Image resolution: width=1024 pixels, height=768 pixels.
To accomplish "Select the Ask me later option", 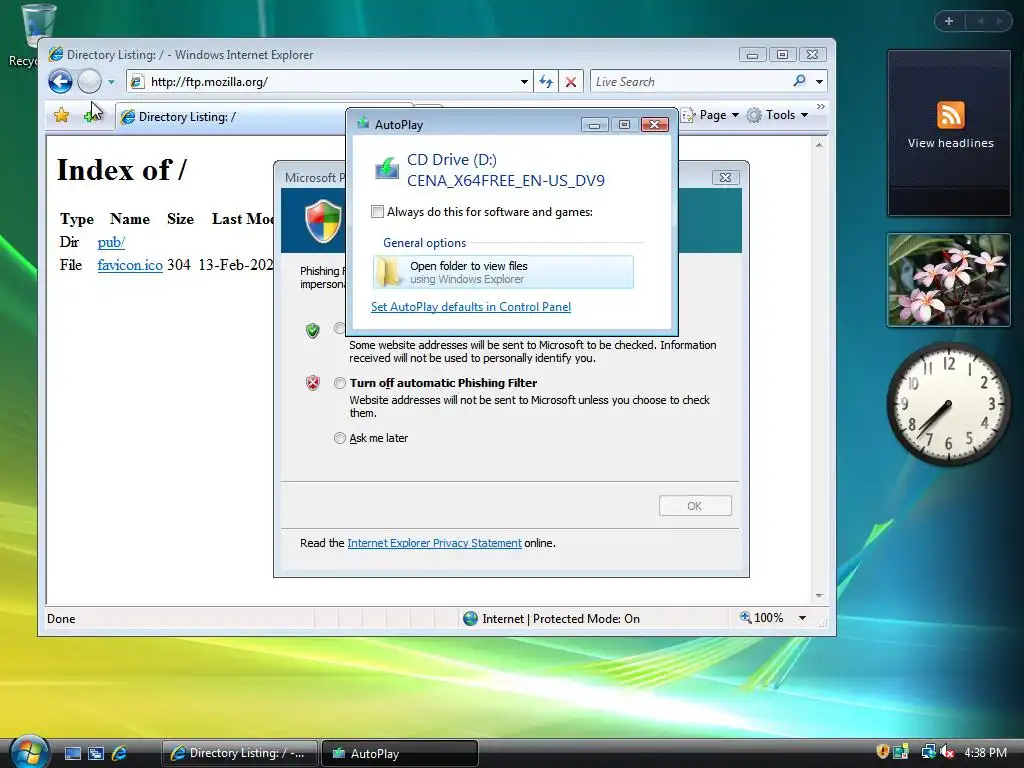I will click(340, 438).
